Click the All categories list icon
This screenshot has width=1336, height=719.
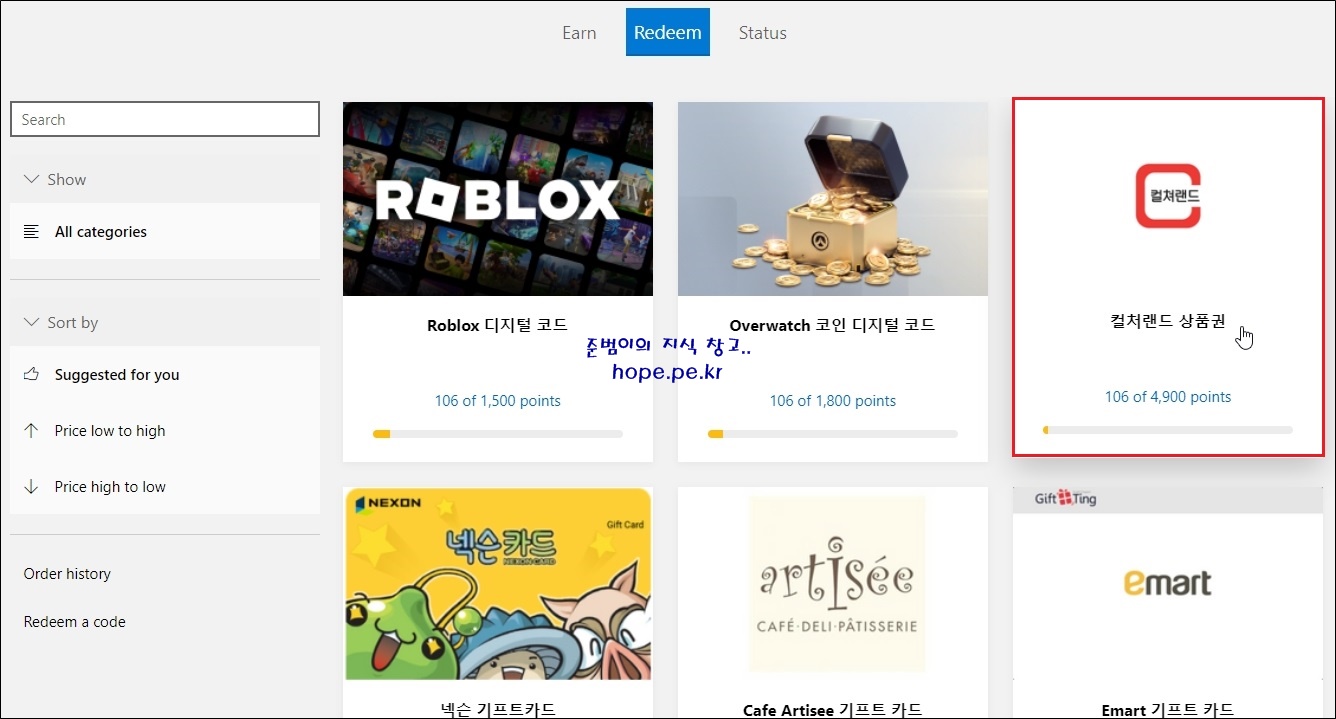[x=31, y=231]
